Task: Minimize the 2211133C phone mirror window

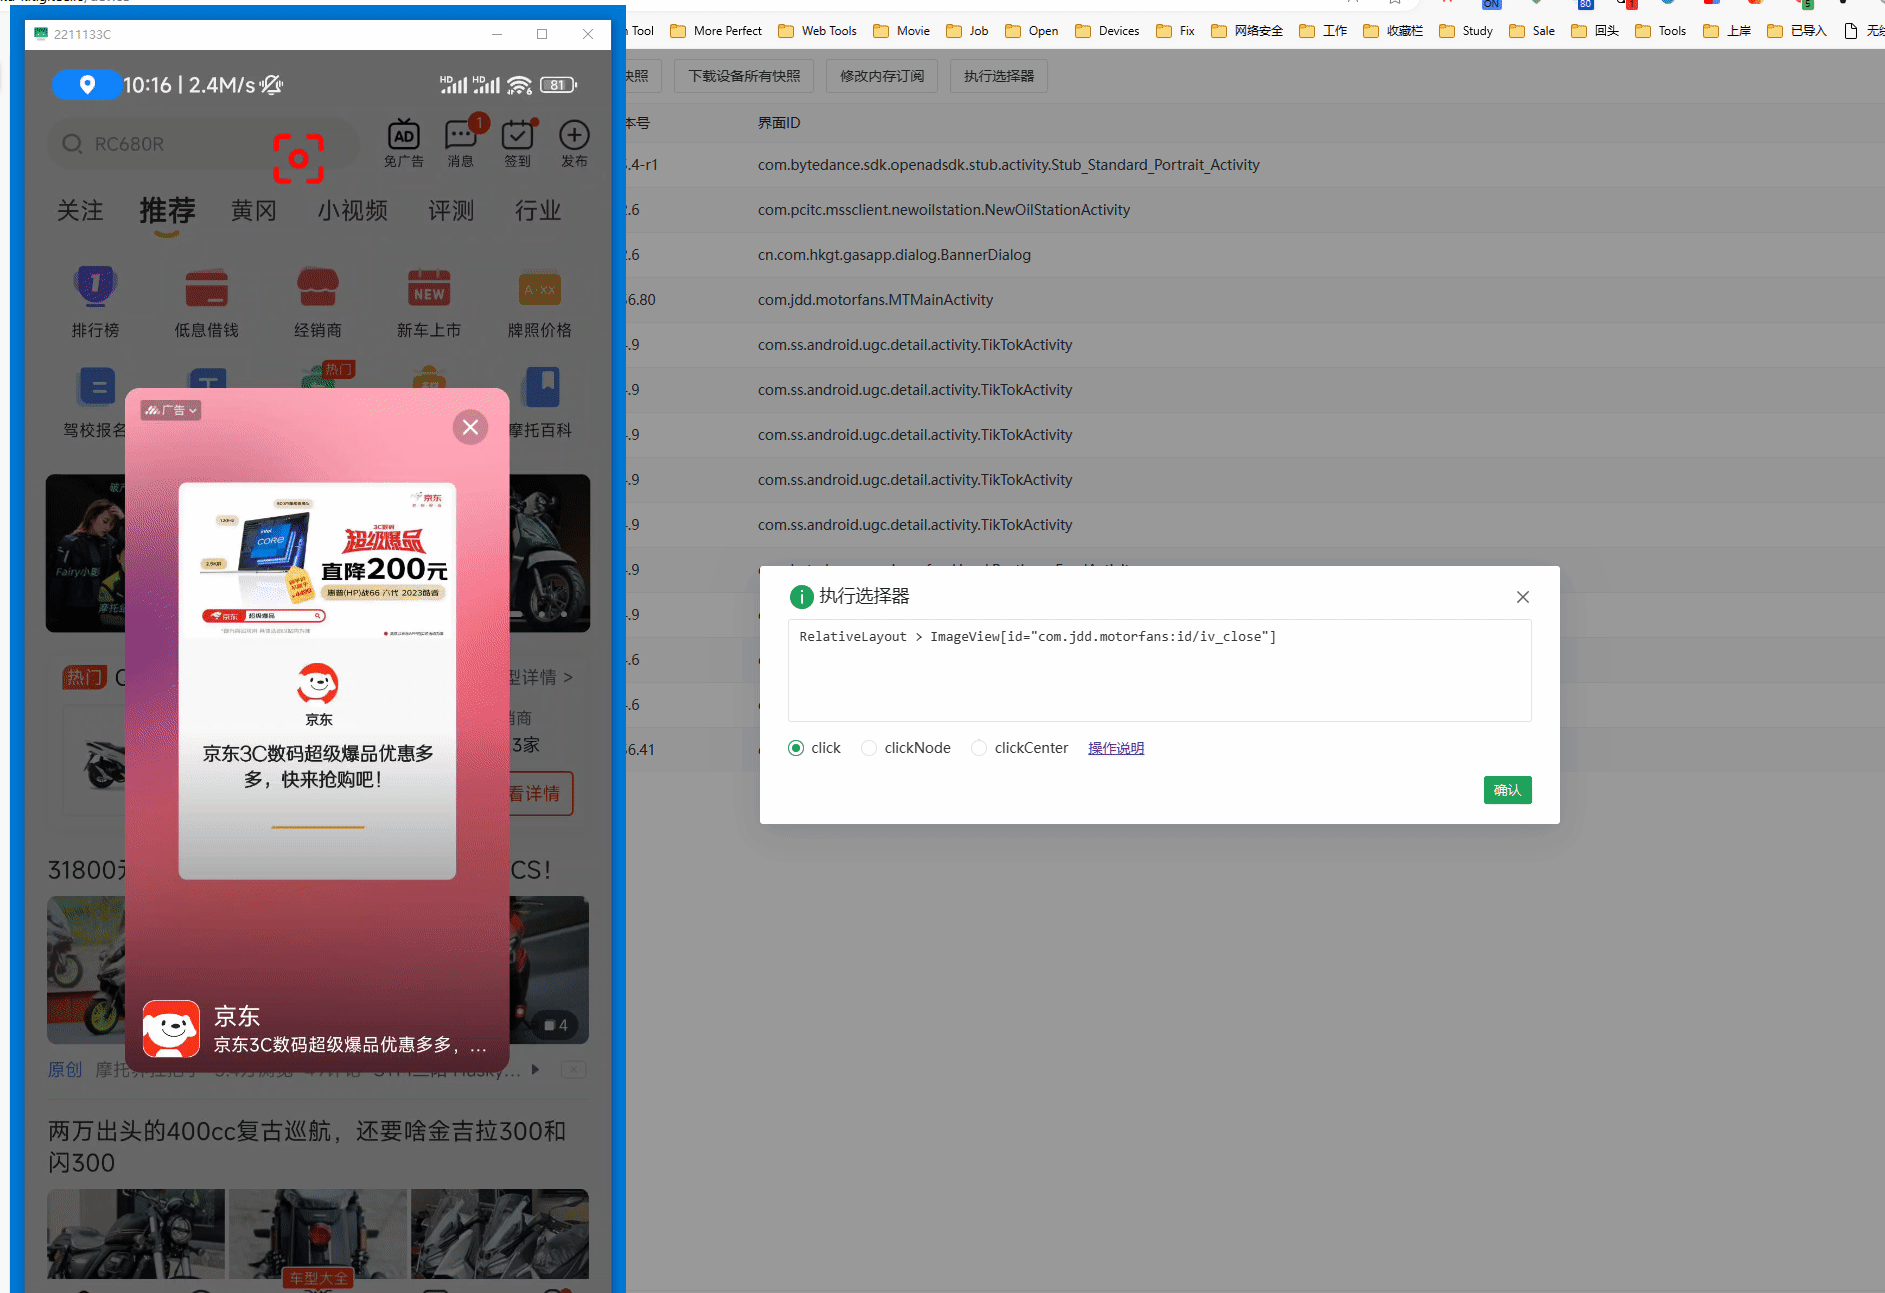Action: click(x=496, y=34)
